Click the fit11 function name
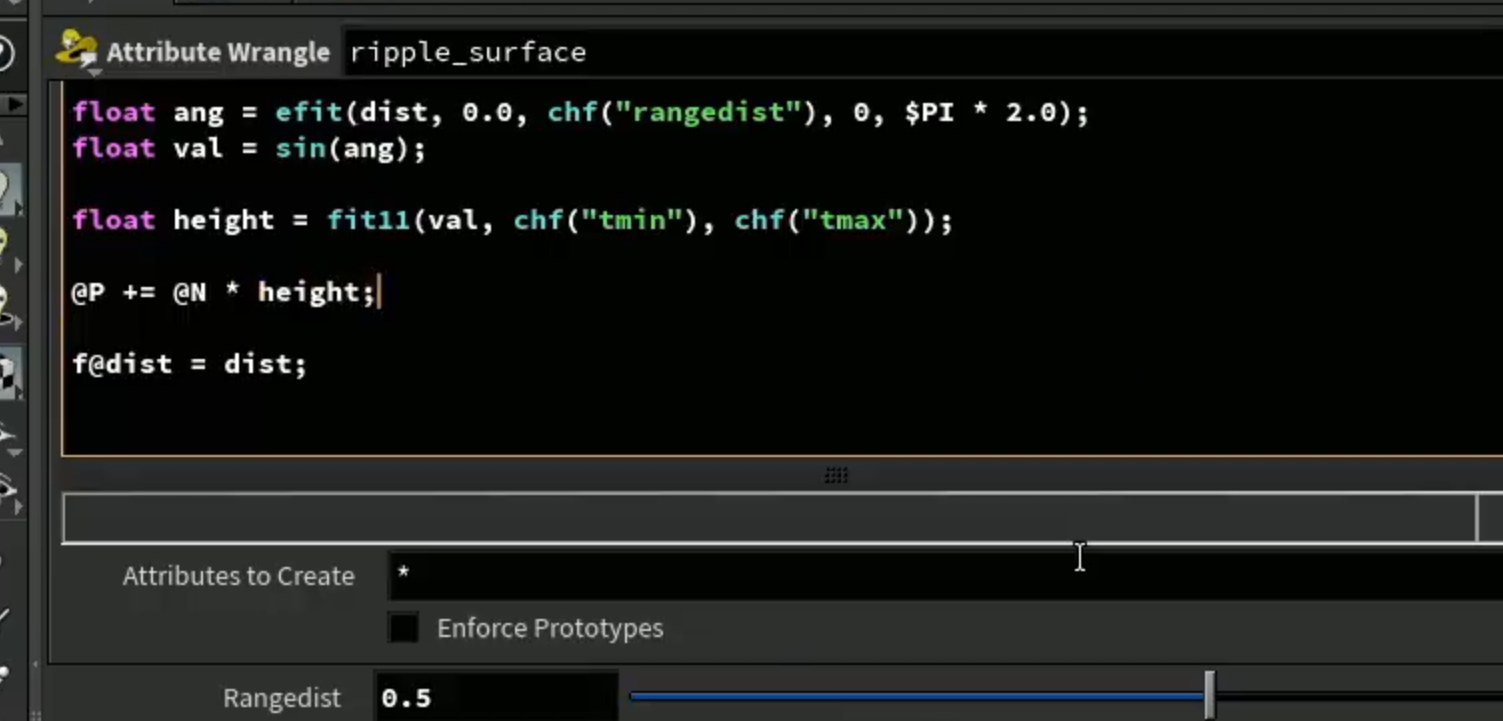The image size is (1503, 721). pos(368,220)
